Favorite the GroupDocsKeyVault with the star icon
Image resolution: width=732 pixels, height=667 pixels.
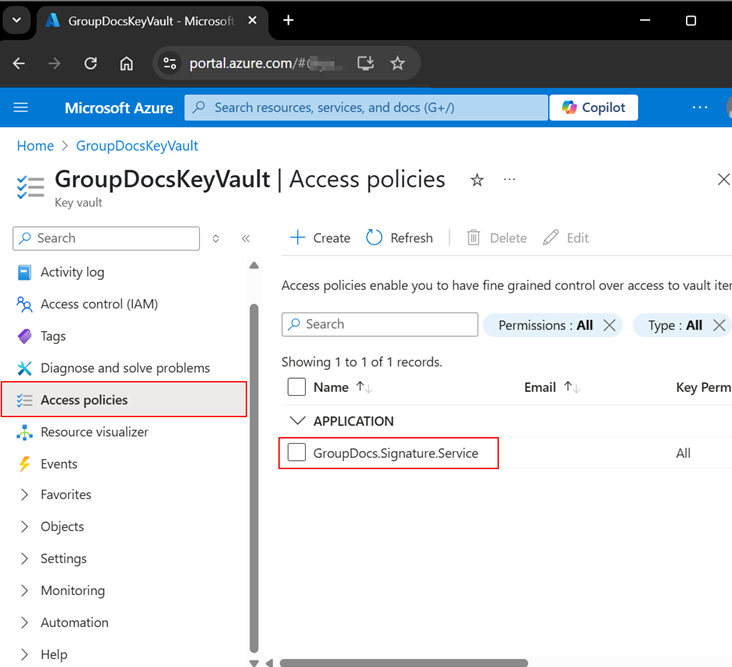(x=477, y=180)
